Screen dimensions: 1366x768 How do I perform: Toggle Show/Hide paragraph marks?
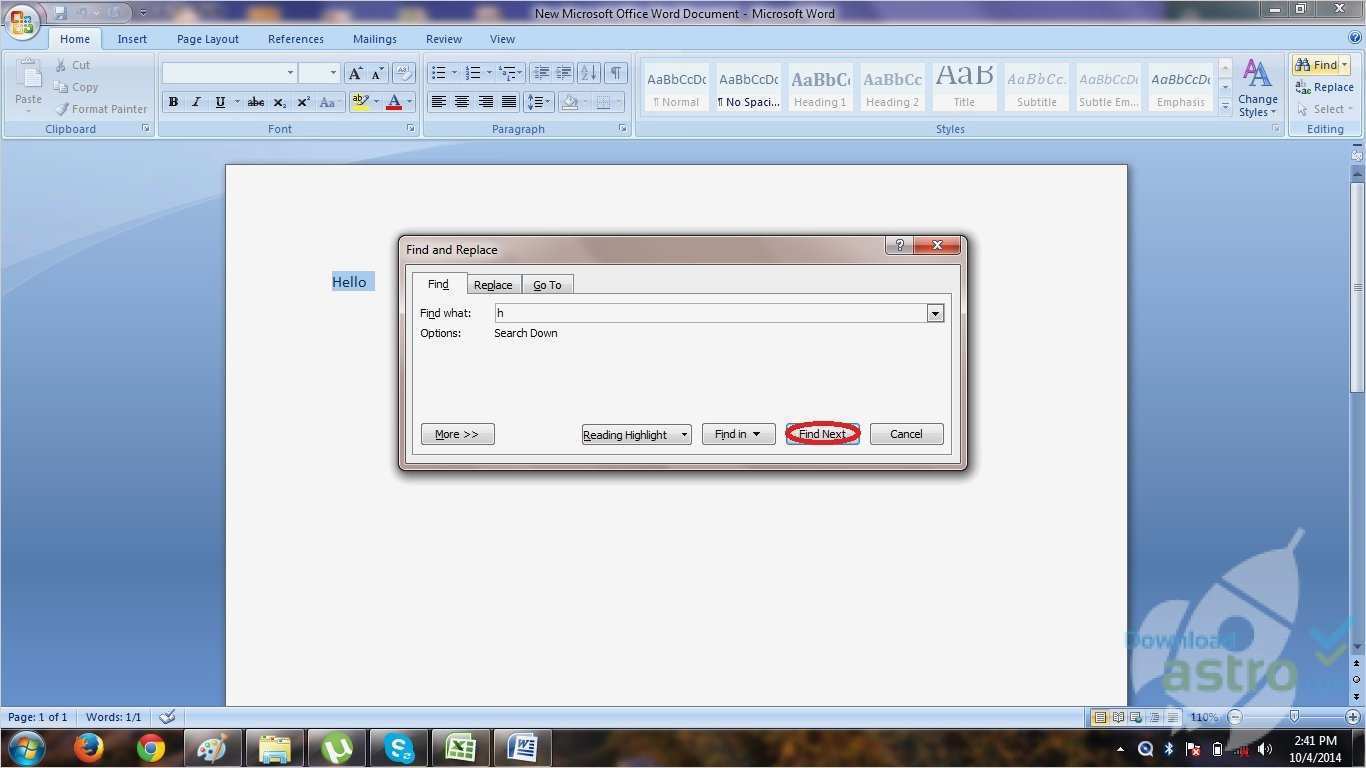(x=616, y=73)
